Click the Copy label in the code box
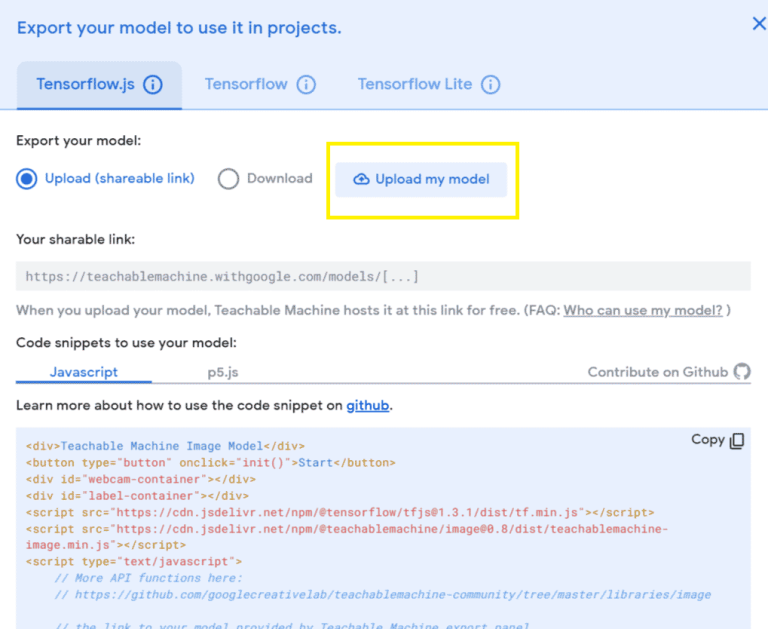 [707, 440]
